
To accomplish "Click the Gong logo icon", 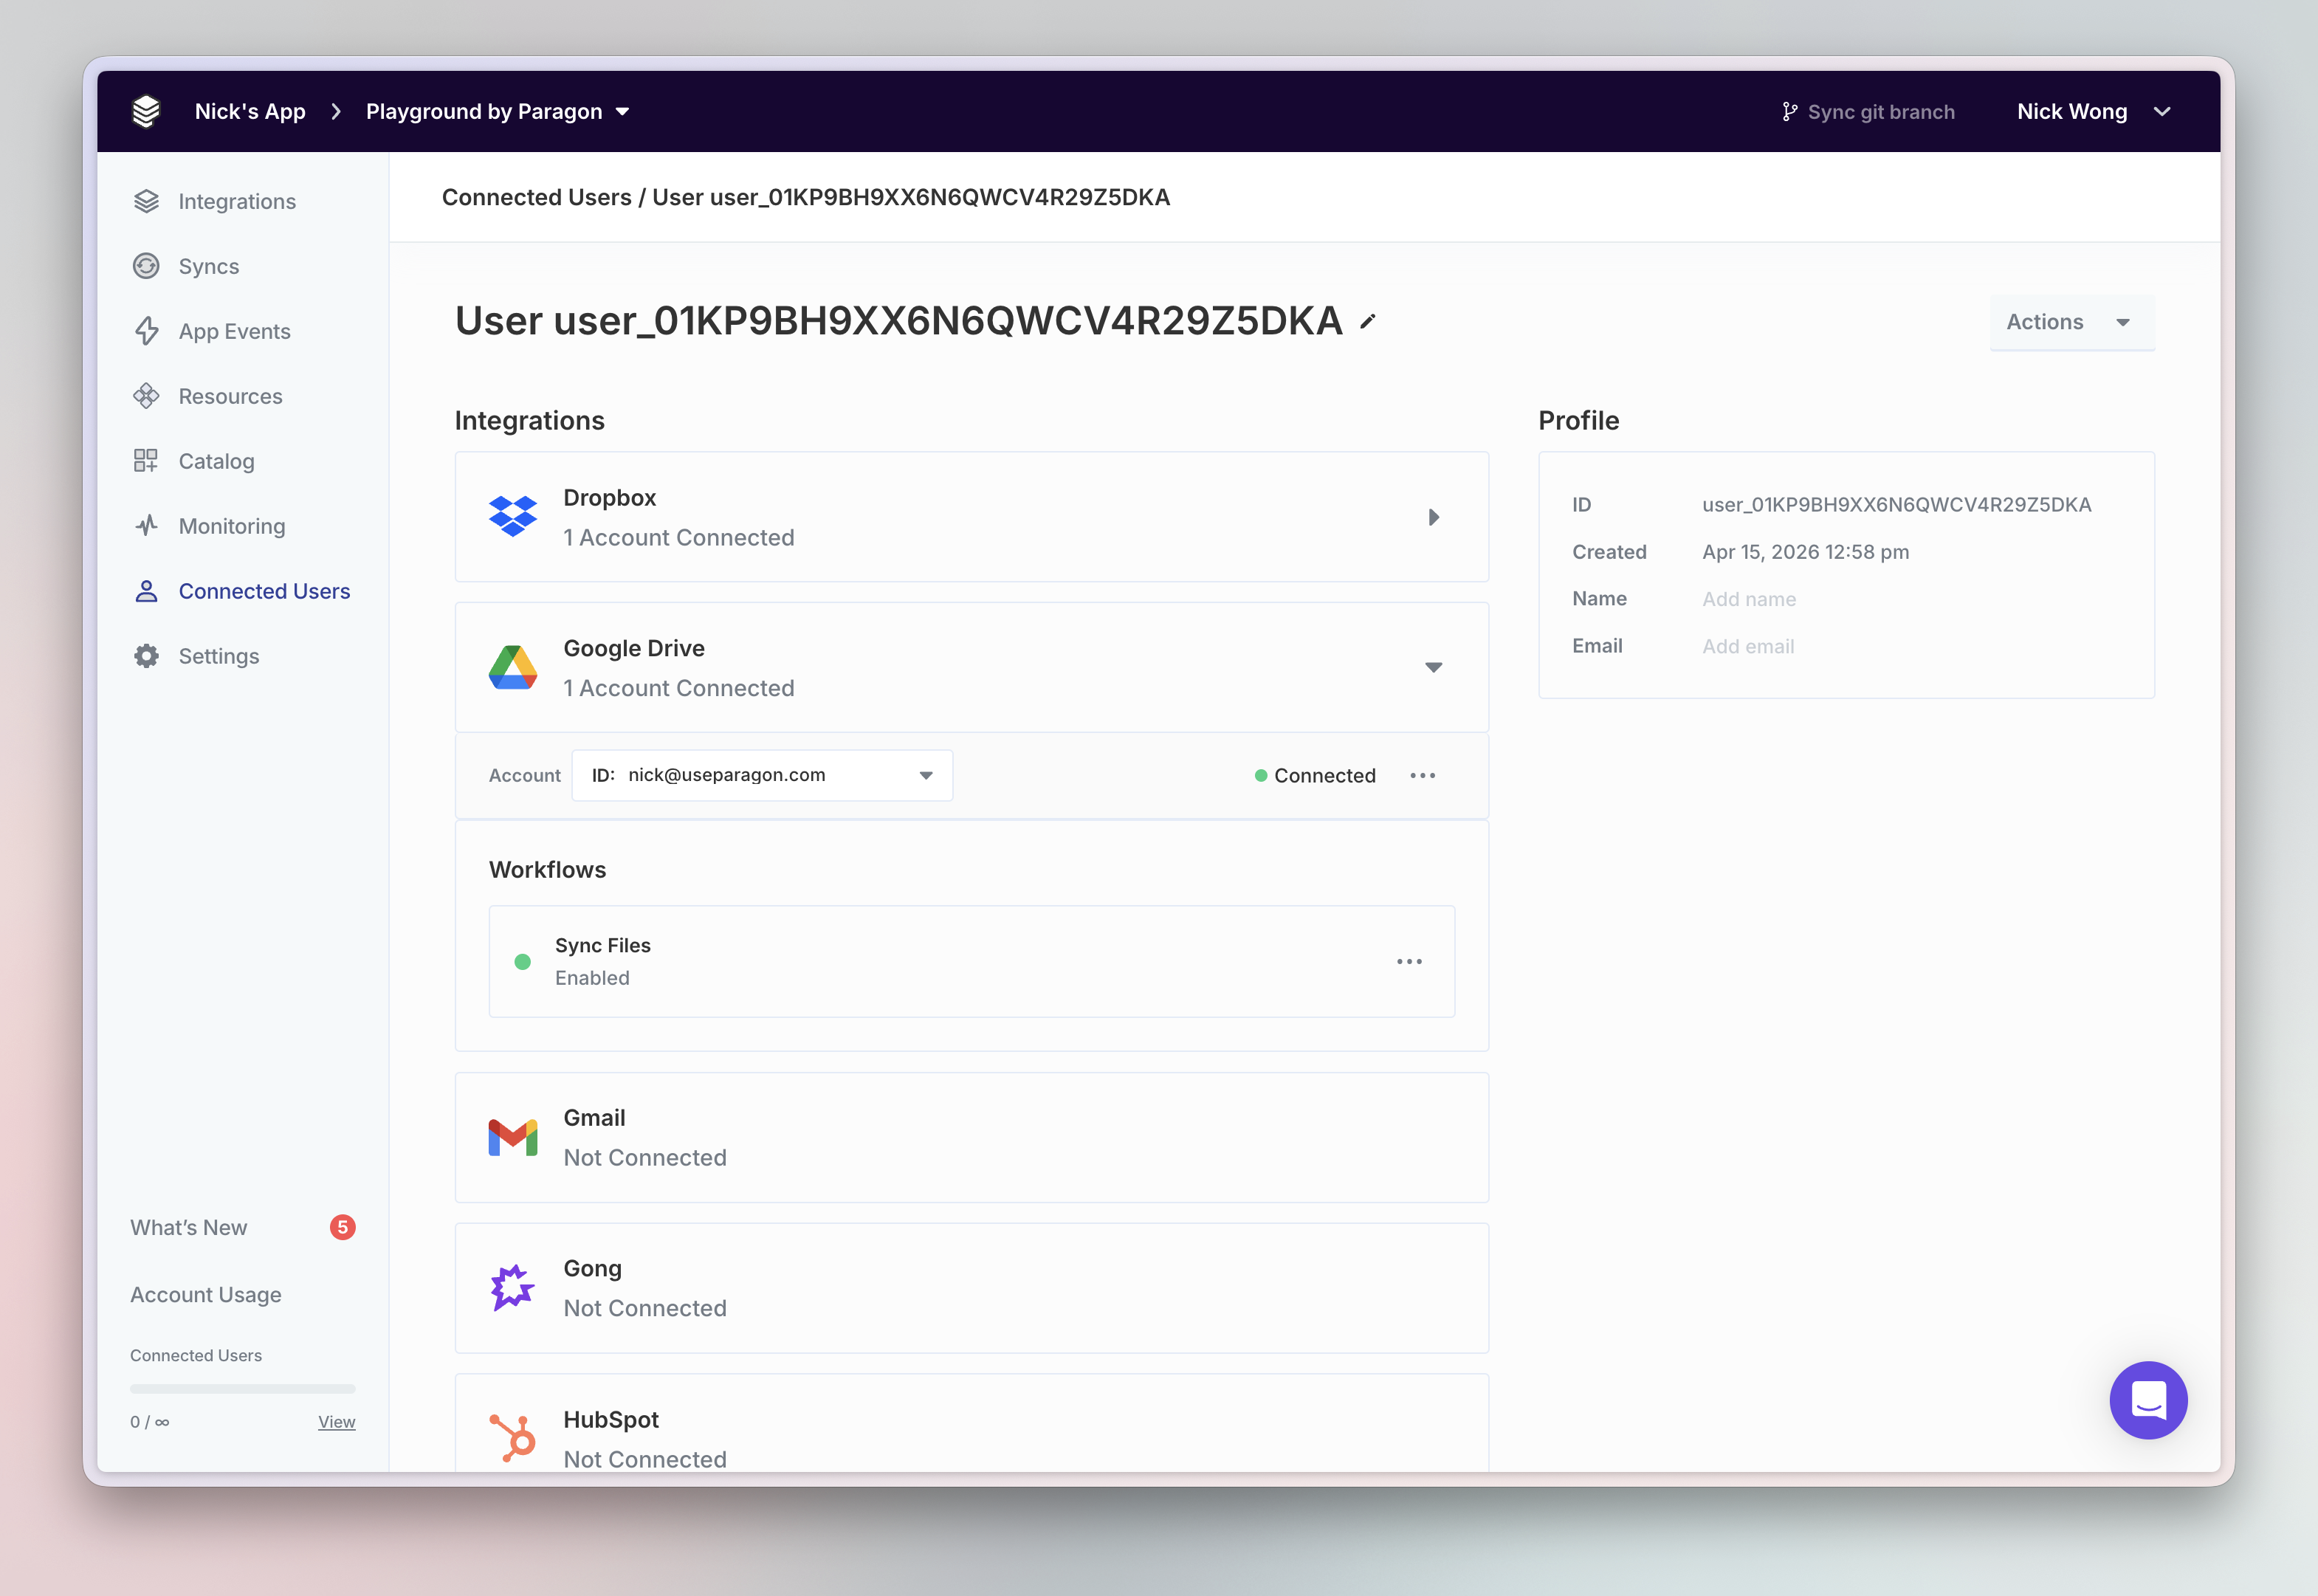I will click(513, 1288).
